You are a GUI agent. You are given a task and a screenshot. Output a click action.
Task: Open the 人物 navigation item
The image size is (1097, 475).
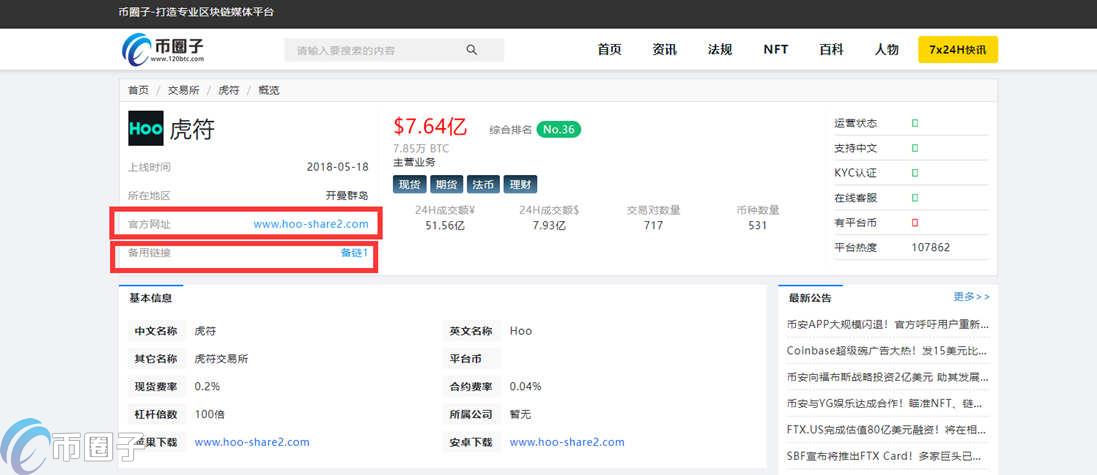[x=886, y=50]
